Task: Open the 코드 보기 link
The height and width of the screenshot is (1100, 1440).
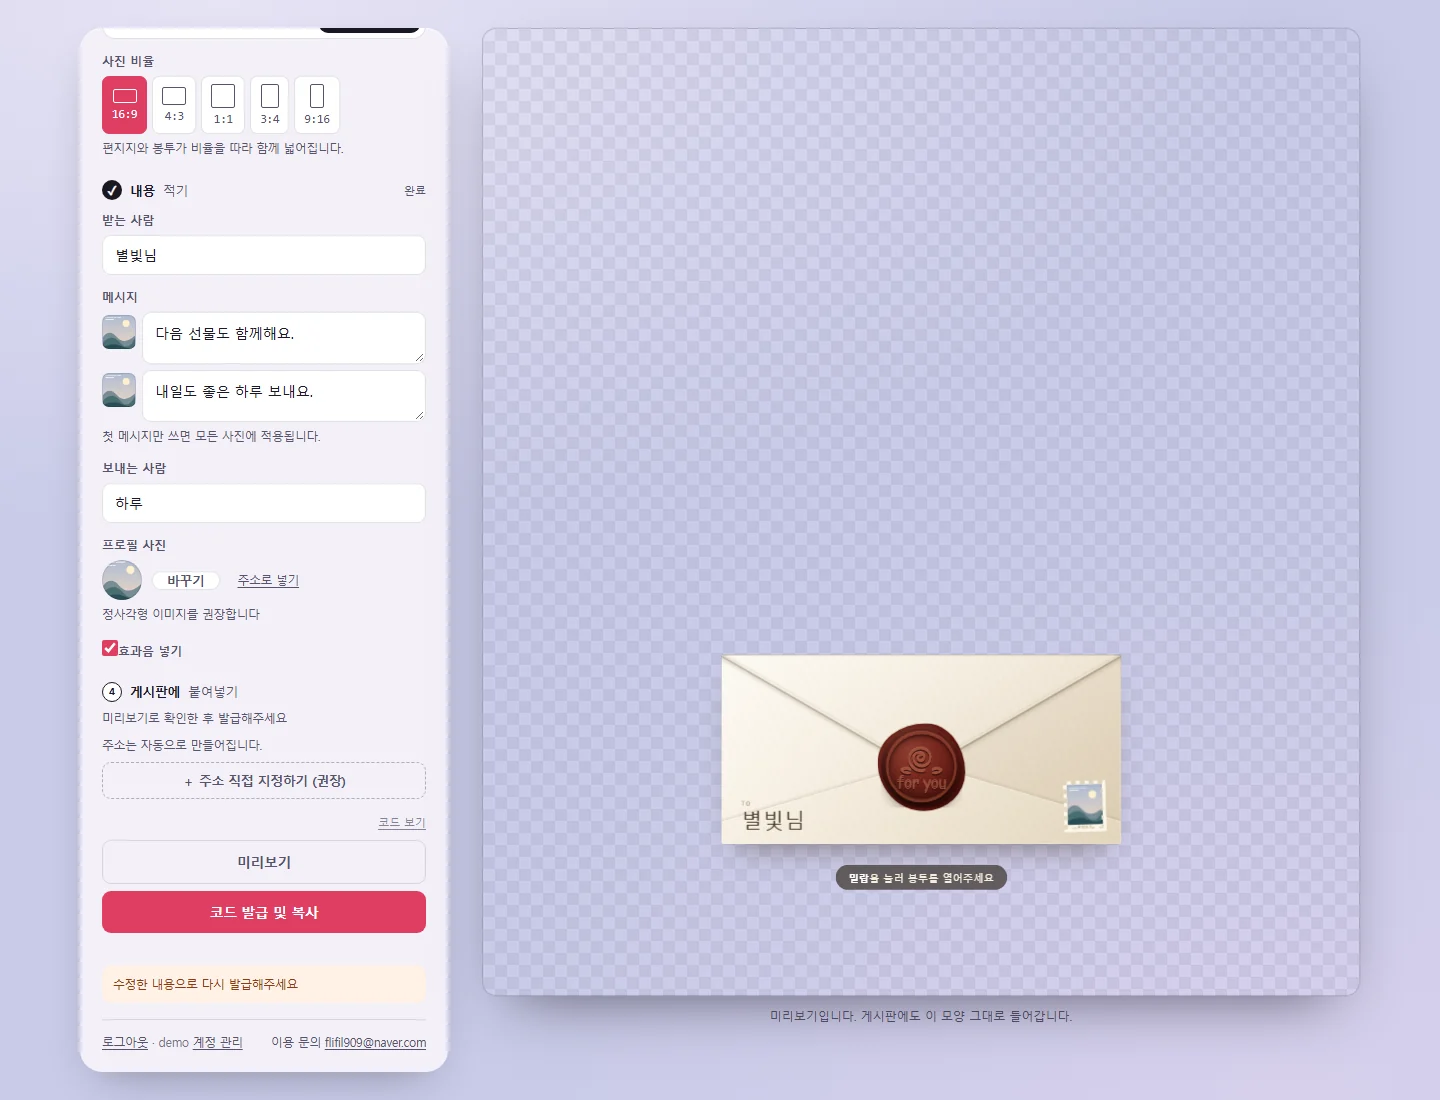Action: point(402,822)
